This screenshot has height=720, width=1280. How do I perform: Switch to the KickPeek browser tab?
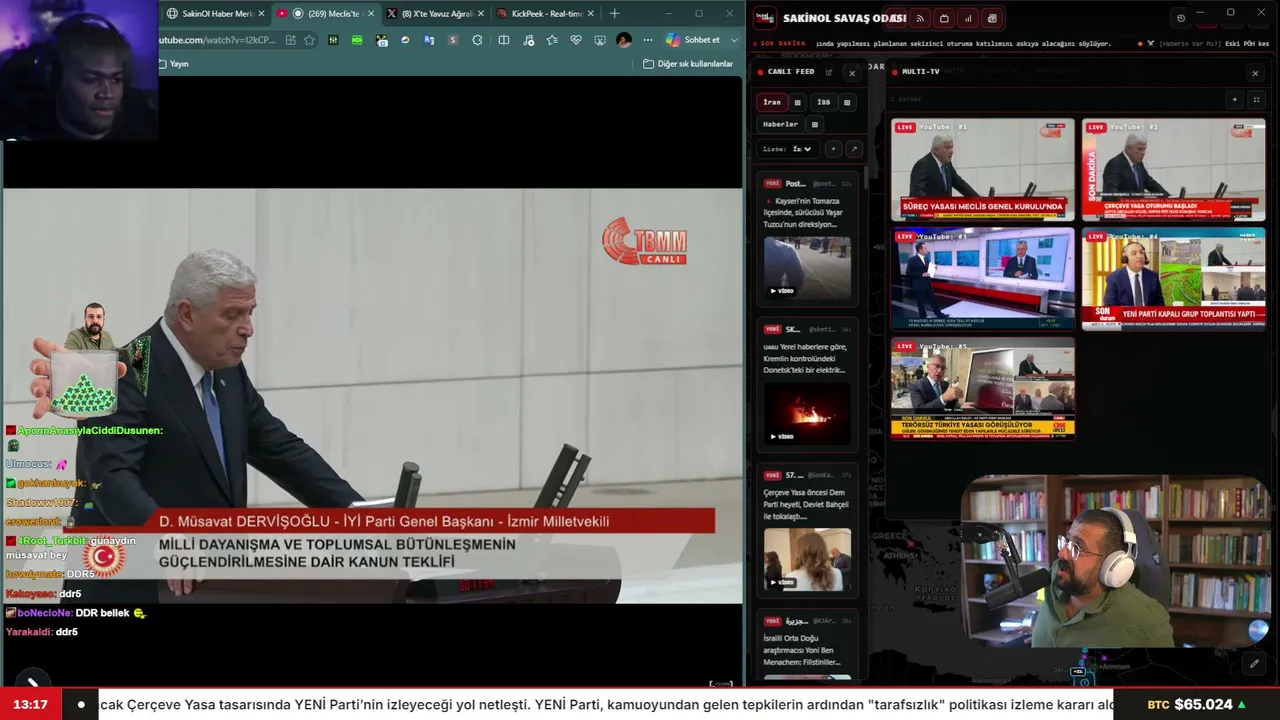[x=545, y=14]
